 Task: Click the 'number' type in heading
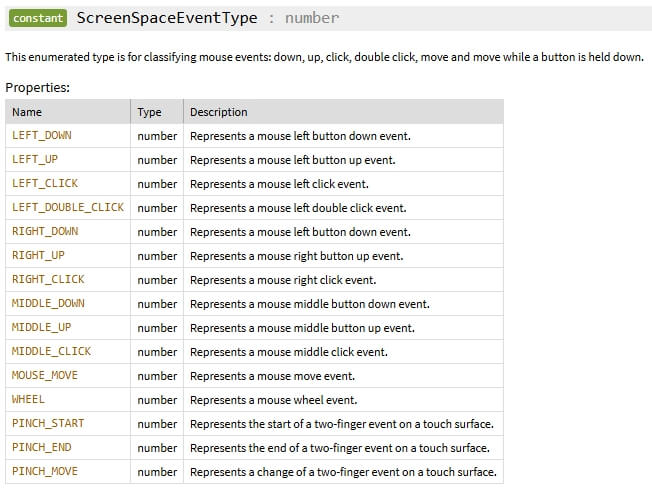tap(312, 18)
